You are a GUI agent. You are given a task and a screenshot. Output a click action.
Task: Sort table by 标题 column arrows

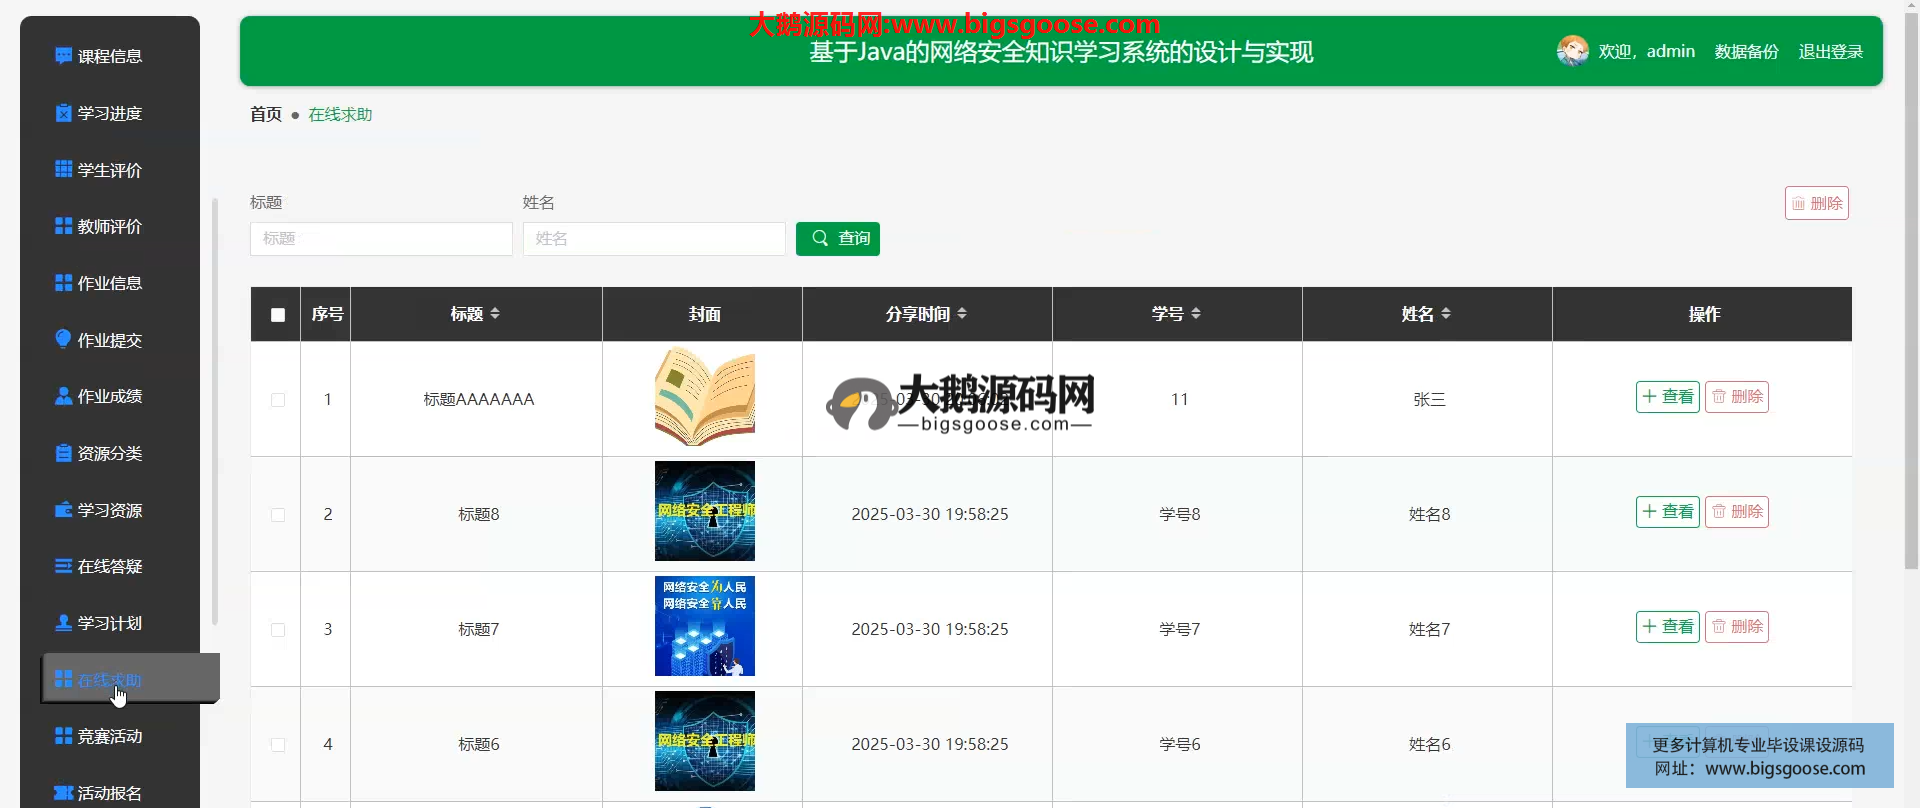tap(495, 314)
